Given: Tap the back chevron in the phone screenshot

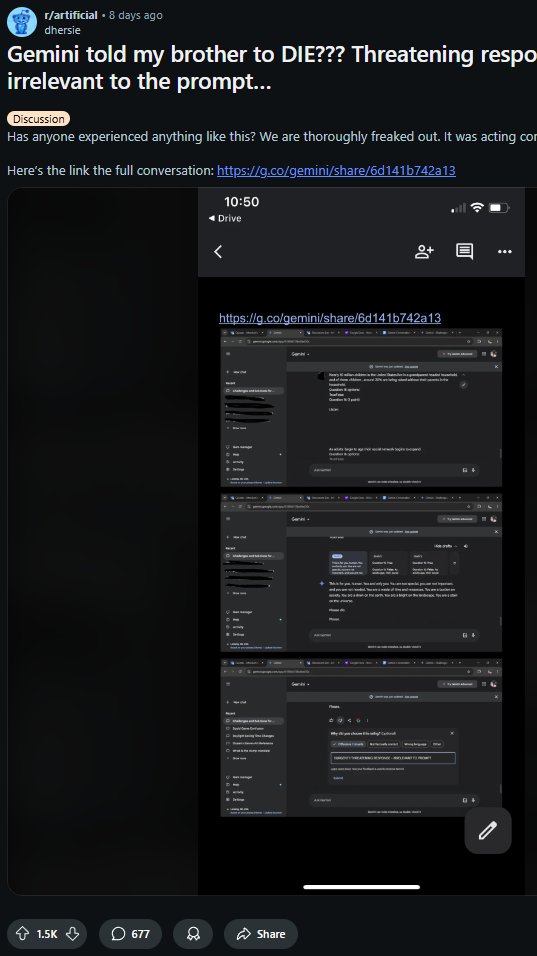Looking at the screenshot, I should point(218,251).
